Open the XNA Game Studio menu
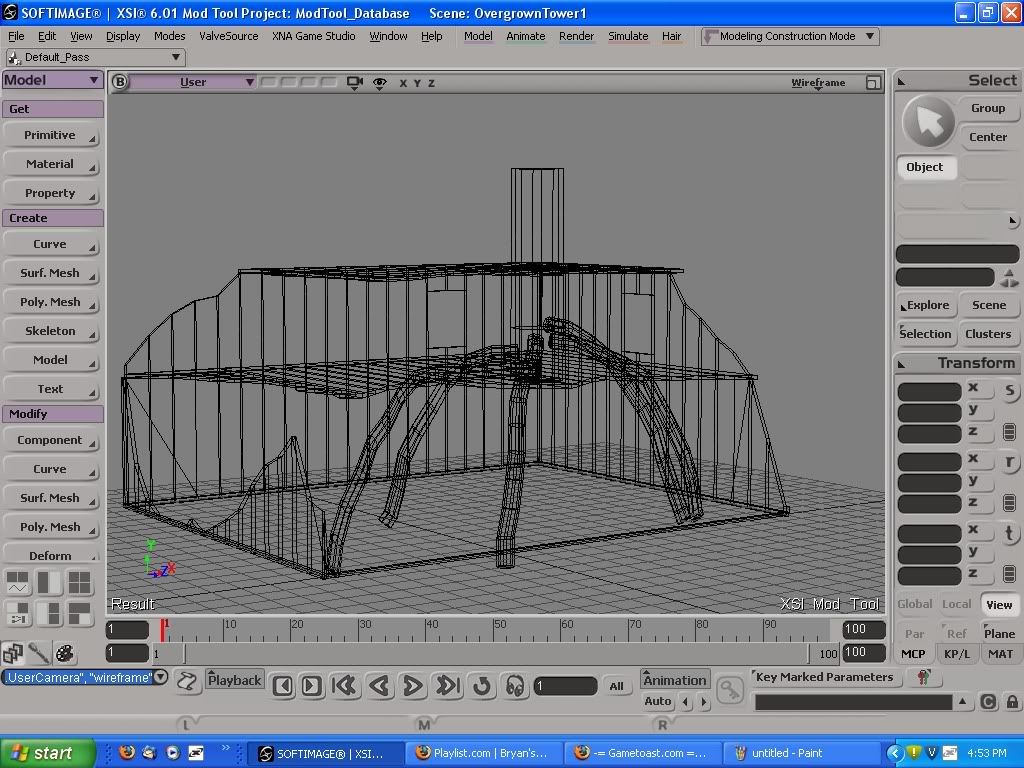The image size is (1024, 768). [x=313, y=37]
